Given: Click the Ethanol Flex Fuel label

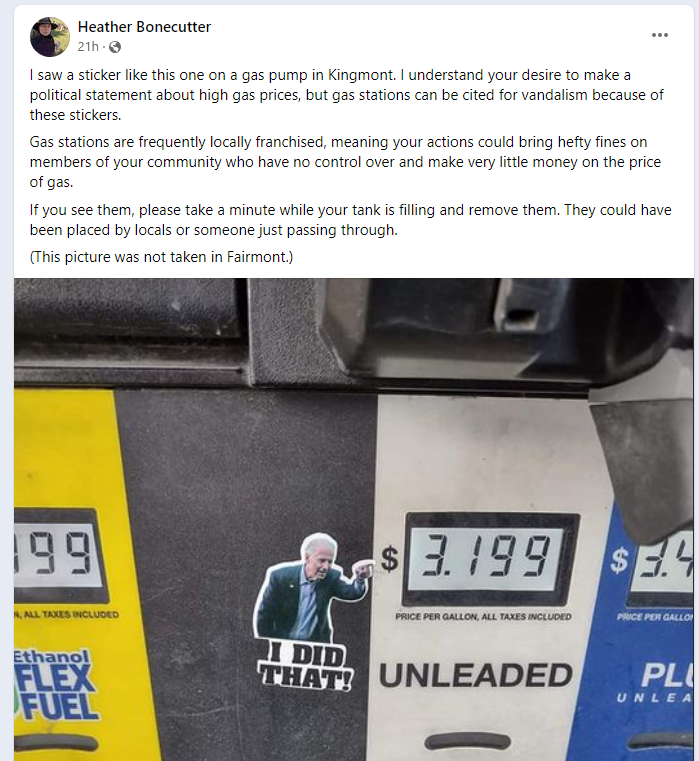Looking at the screenshot, I should point(55,686).
